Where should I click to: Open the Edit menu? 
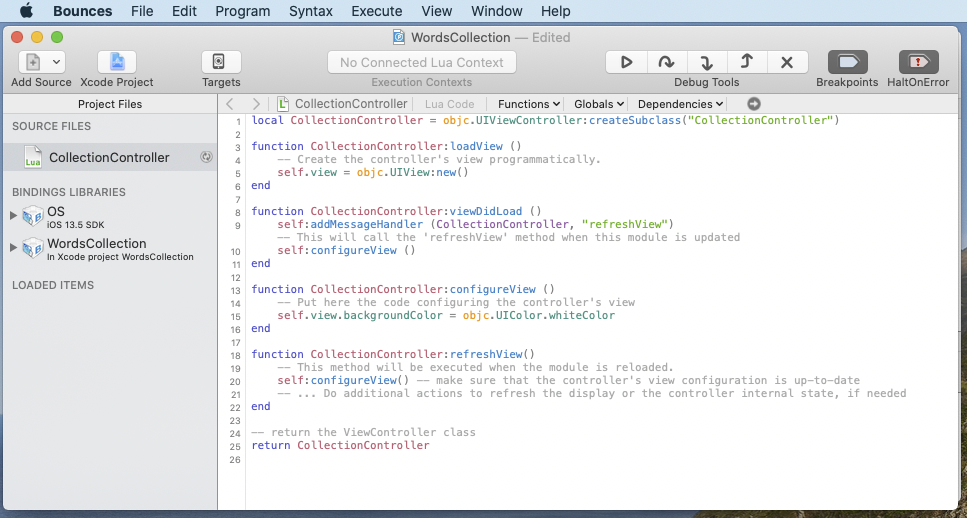(184, 11)
